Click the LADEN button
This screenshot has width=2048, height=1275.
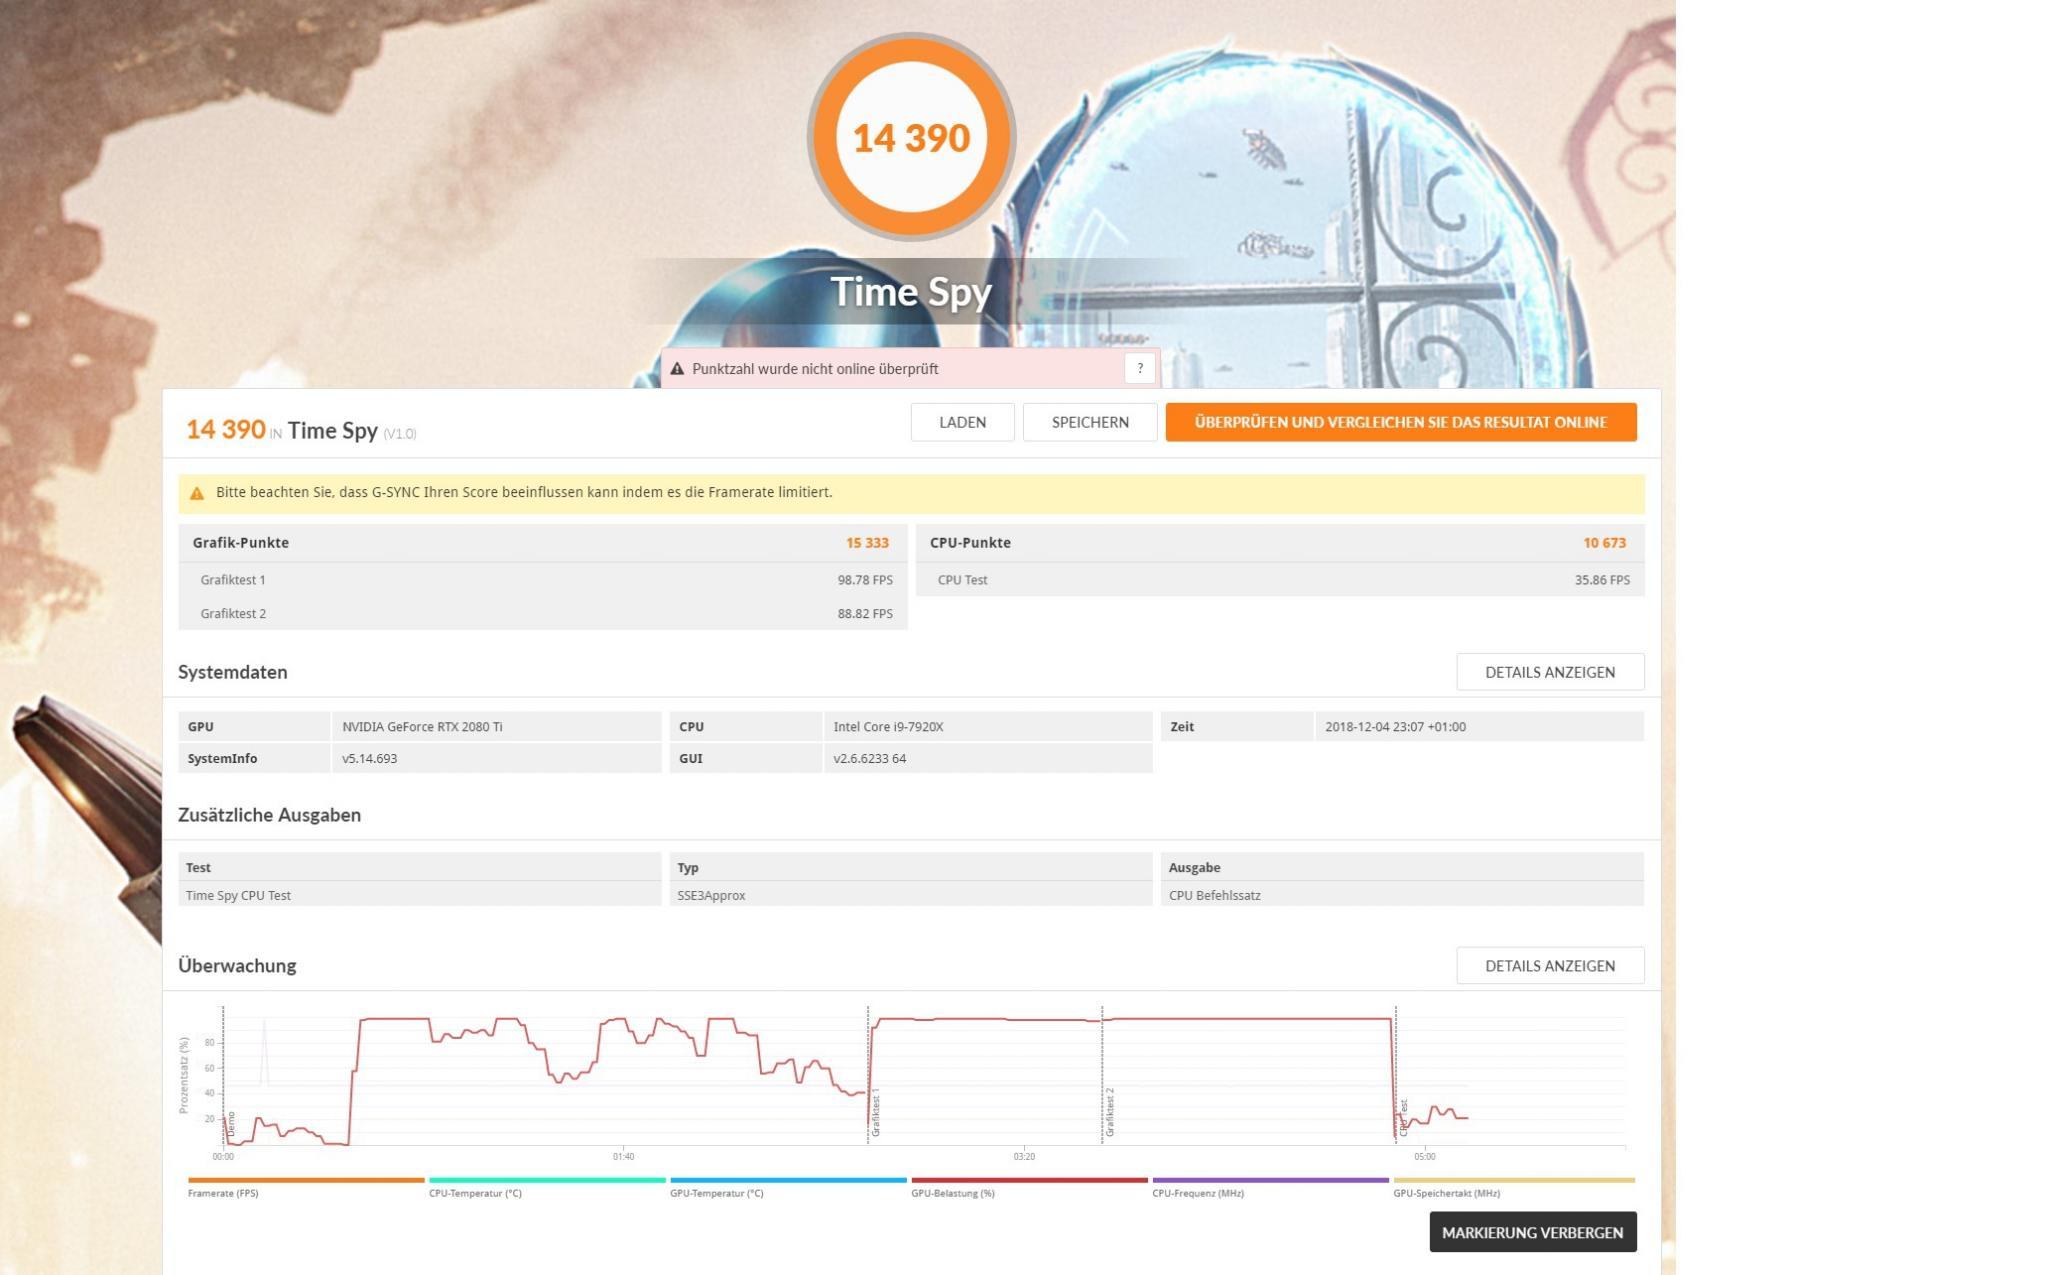click(962, 422)
